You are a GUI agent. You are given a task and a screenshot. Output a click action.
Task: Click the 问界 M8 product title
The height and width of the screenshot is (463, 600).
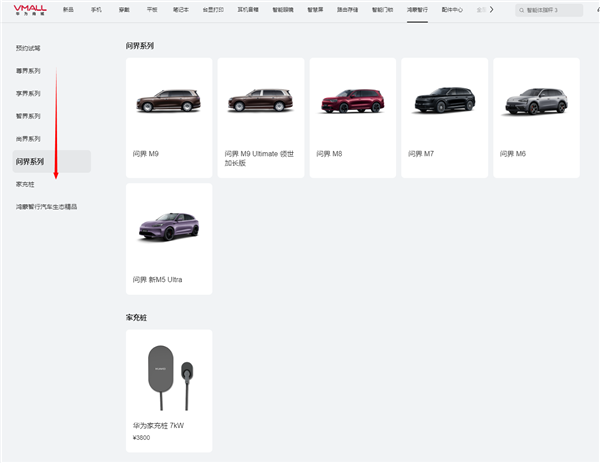point(329,154)
